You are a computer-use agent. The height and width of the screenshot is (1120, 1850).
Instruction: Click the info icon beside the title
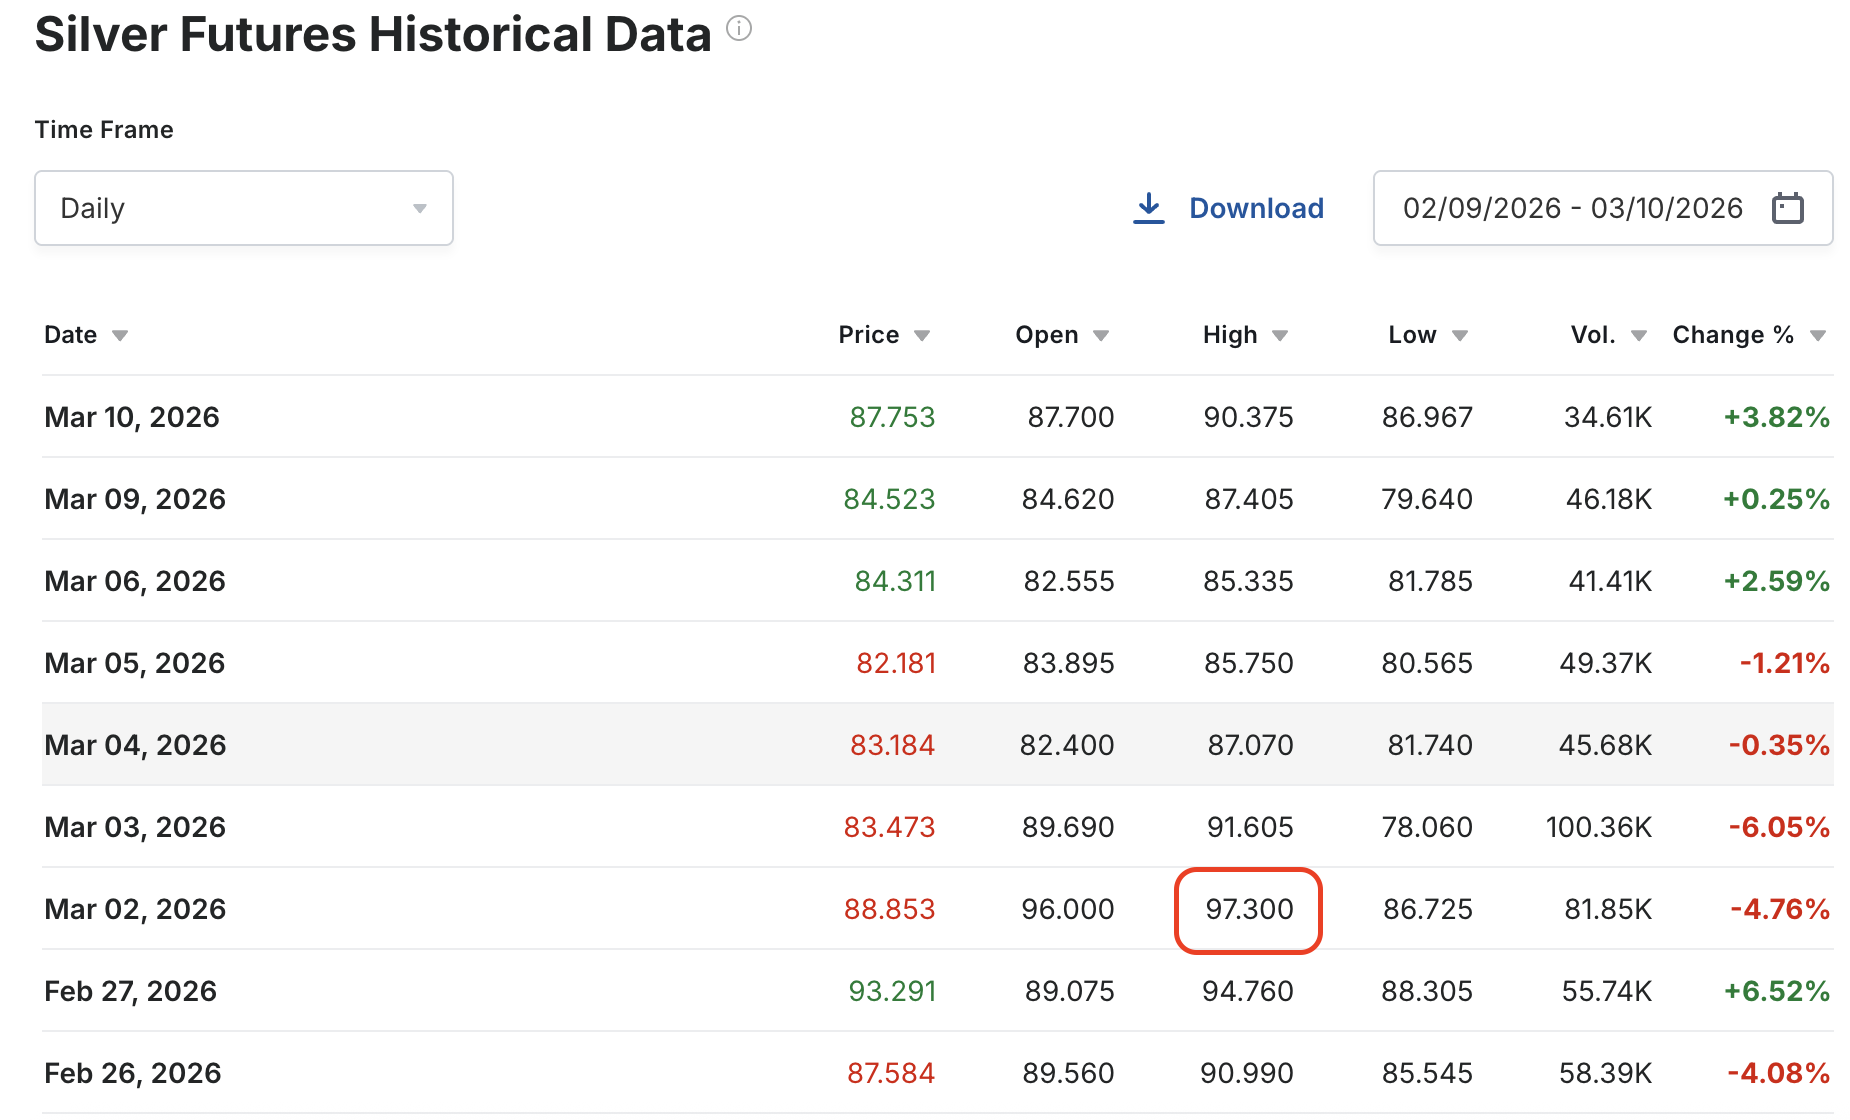pyautogui.click(x=738, y=29)
